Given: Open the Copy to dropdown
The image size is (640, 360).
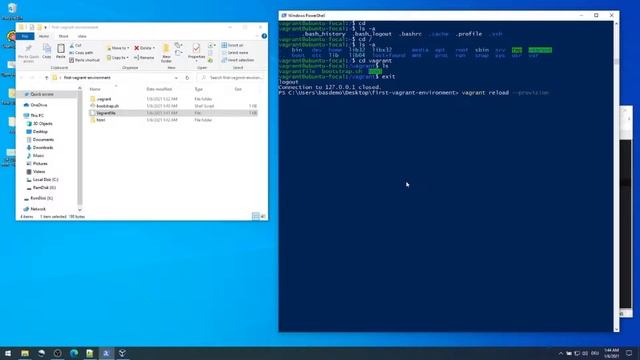Looking at the screenshot, I should (118, 58).
